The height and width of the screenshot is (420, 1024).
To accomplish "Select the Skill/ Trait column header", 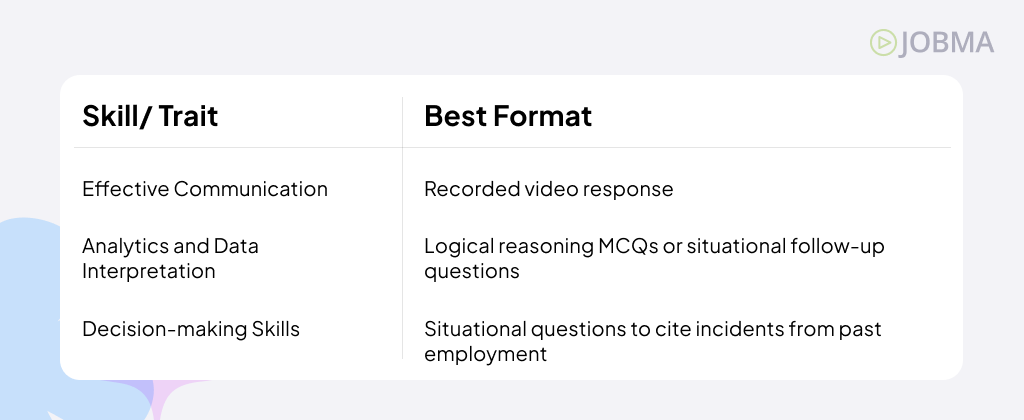I will coord(150,116).
